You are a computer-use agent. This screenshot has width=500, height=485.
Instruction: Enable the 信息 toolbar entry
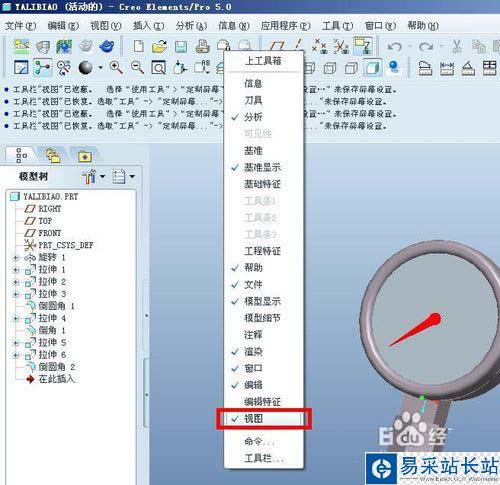point(264,83)
